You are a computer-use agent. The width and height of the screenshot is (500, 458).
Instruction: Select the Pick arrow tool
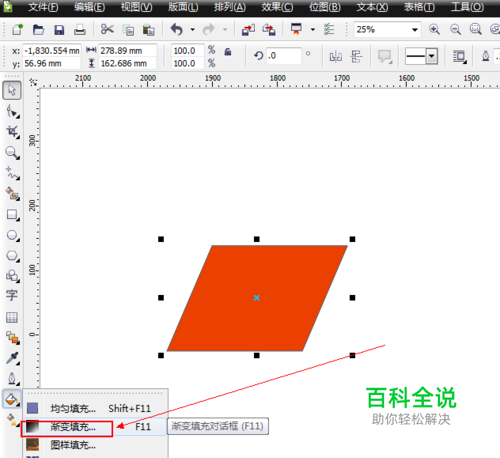(12, 90)
